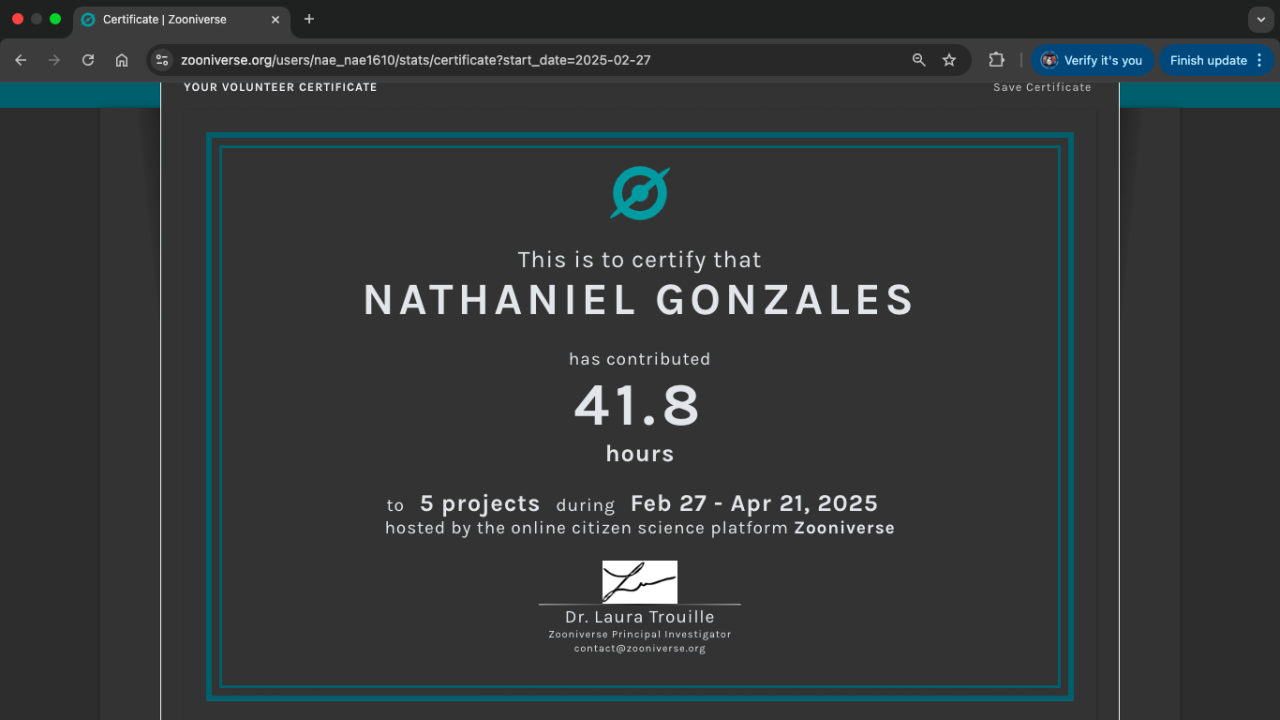Click the macOS yellow minimize window button
This screenshot has width=1280, height=720.
pyautogui.click(x=37, y=19)
